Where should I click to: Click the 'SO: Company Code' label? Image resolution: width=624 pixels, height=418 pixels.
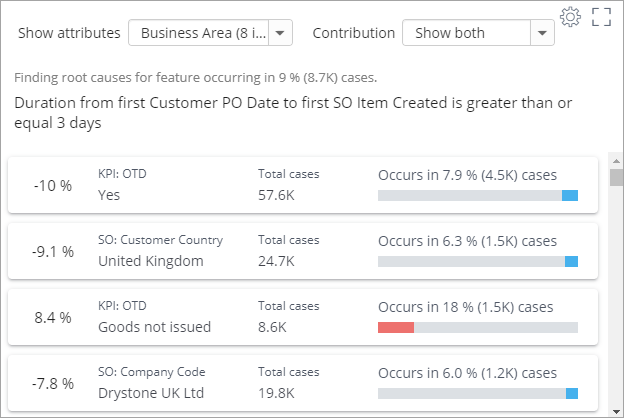[x=152, y=372]
